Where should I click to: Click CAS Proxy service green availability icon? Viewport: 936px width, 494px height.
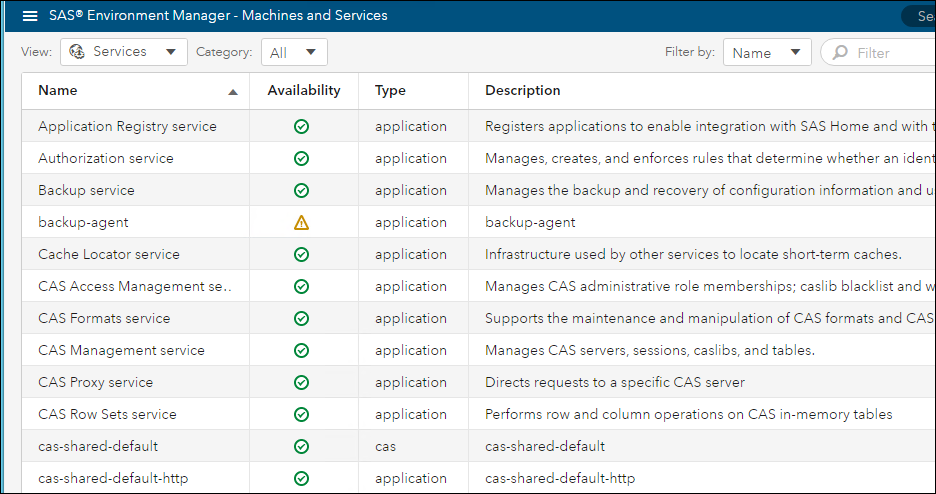(301, 383)
